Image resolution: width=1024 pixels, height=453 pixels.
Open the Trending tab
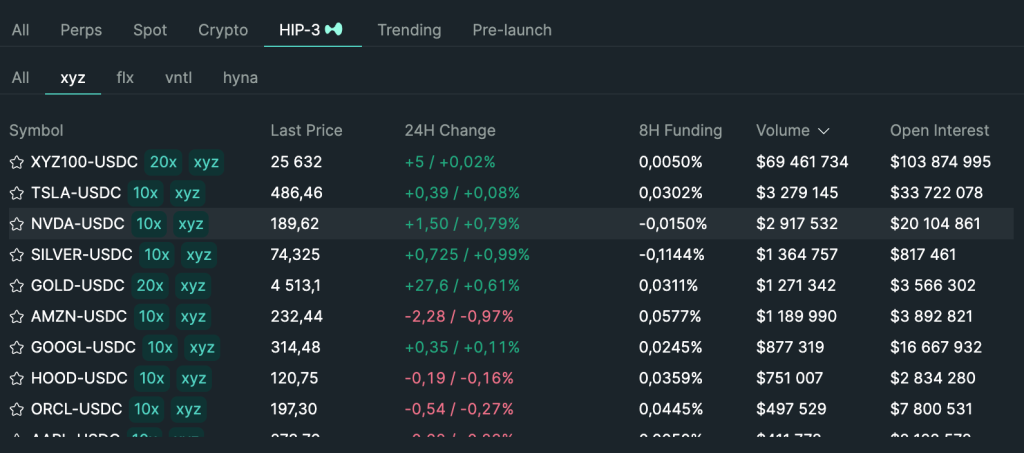409,30
